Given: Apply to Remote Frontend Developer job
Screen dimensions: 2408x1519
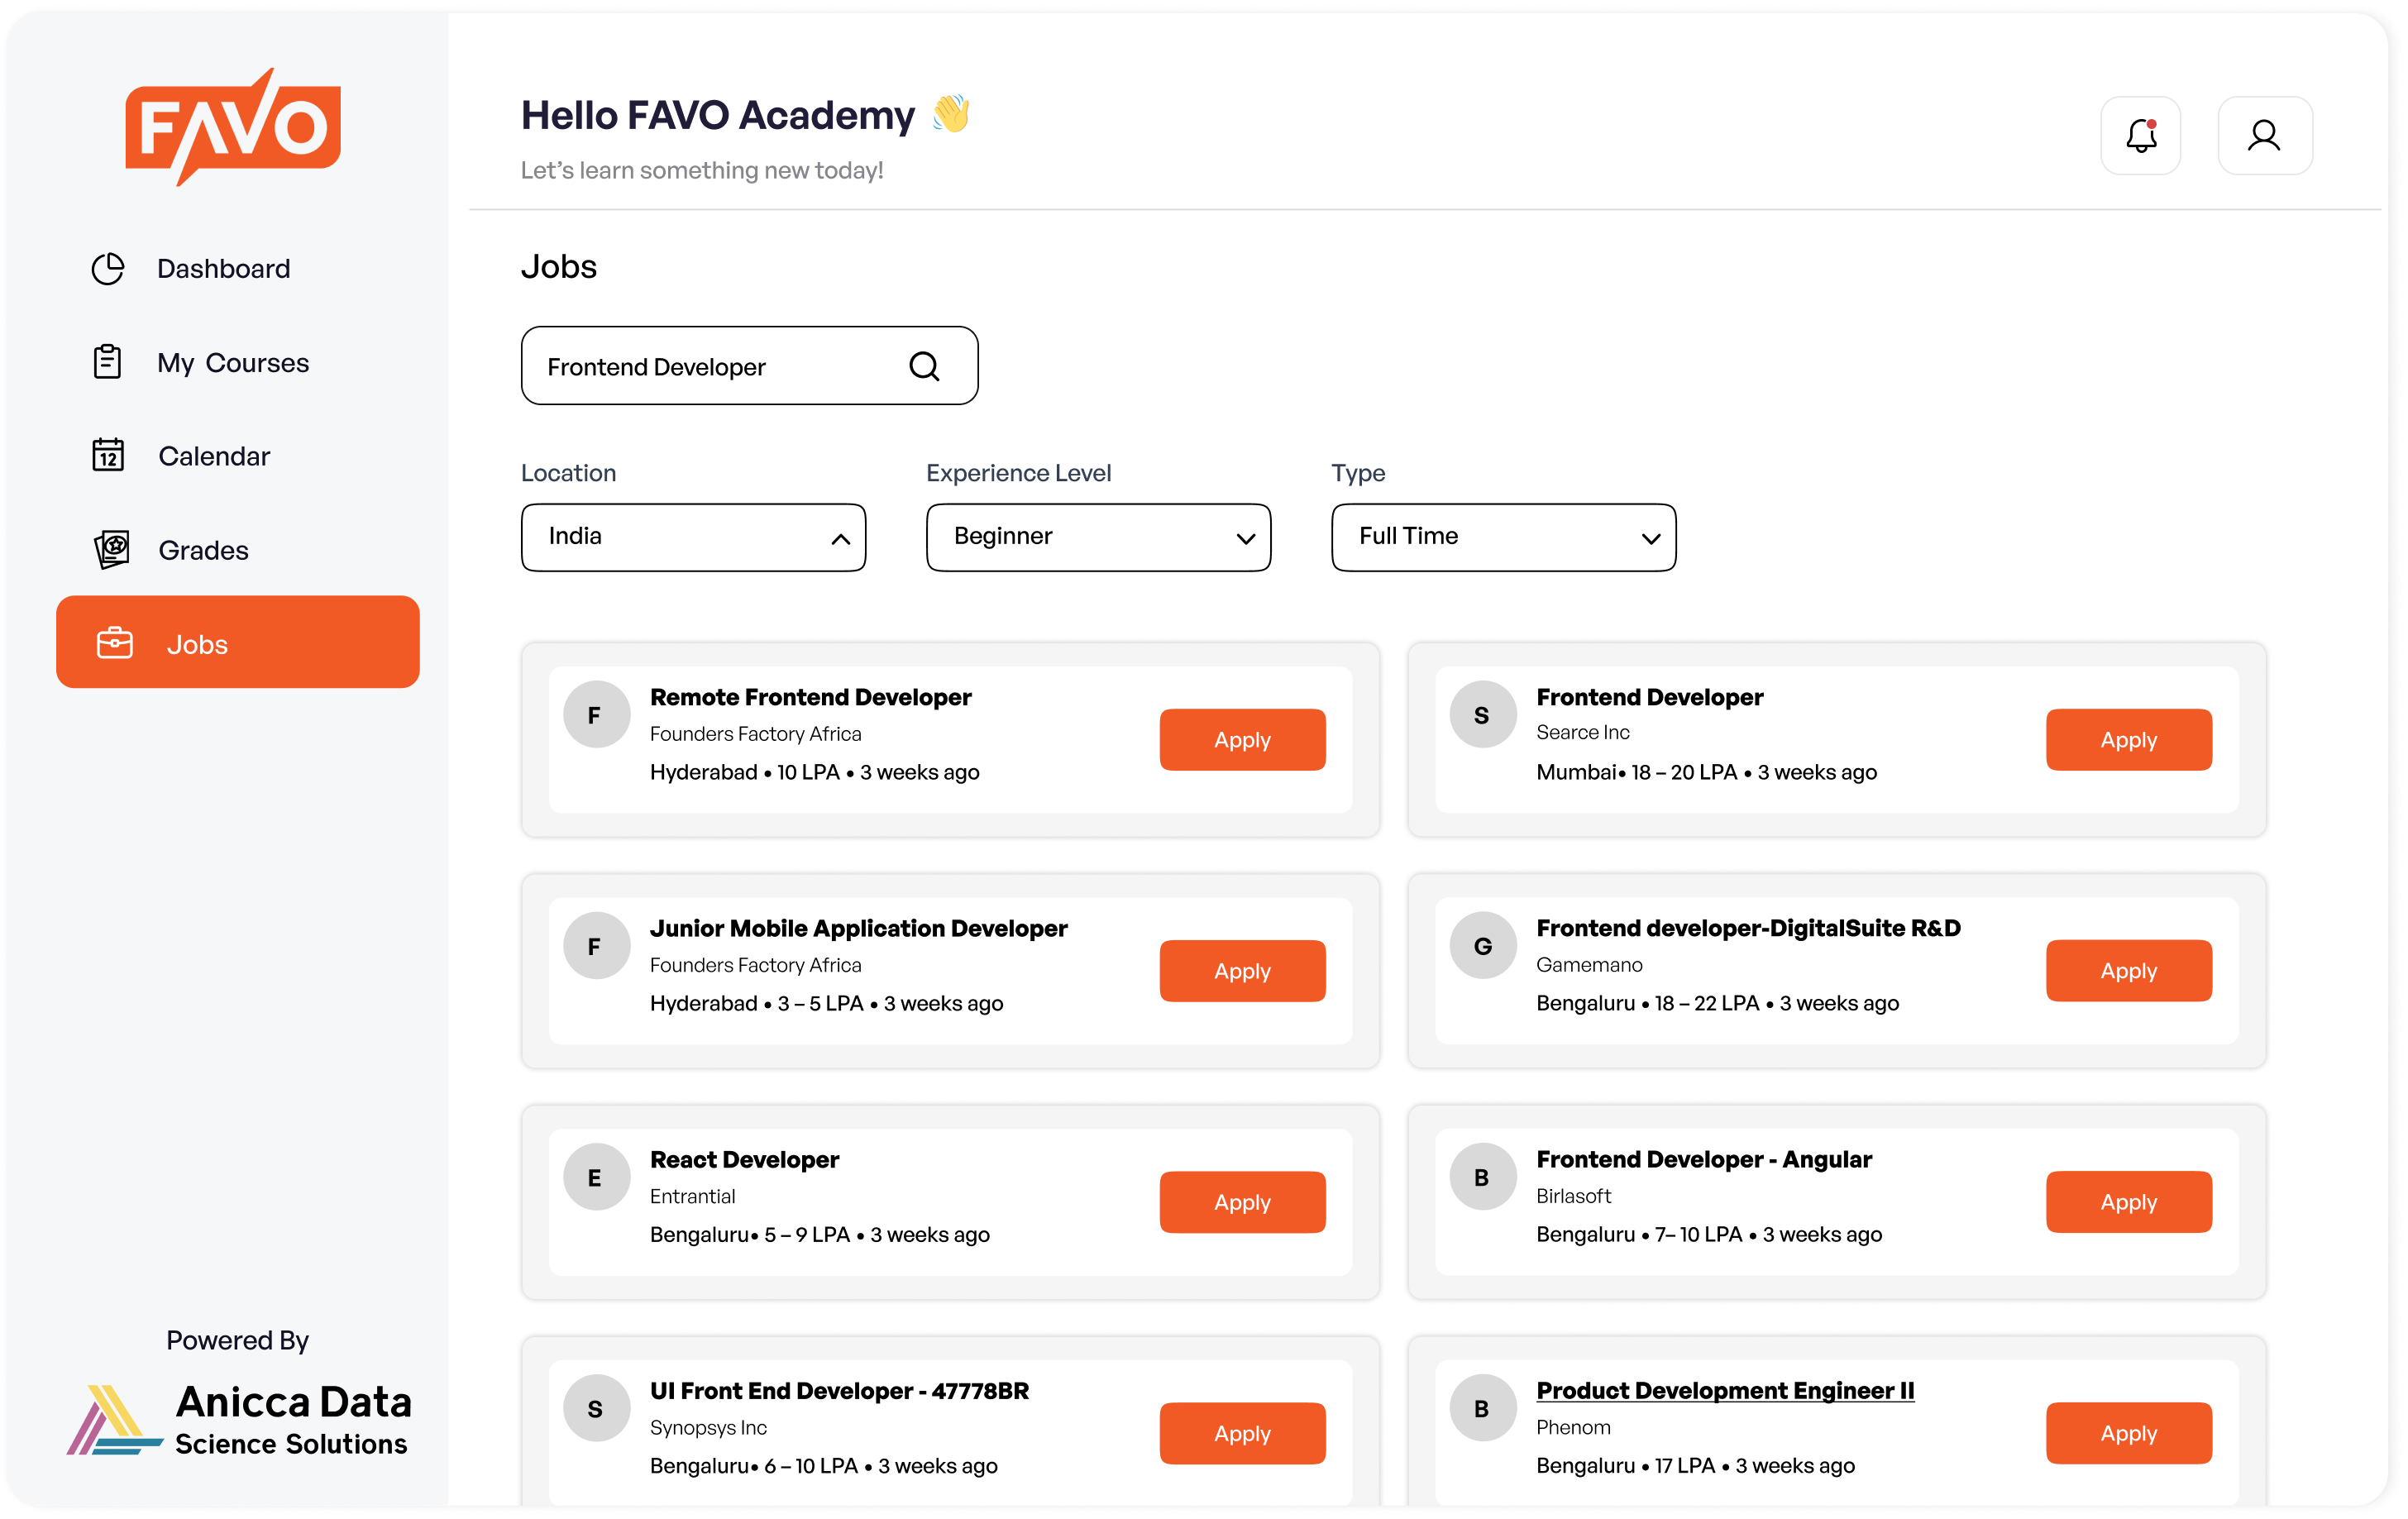Looking at the screenshot, I should (1242, 740).
